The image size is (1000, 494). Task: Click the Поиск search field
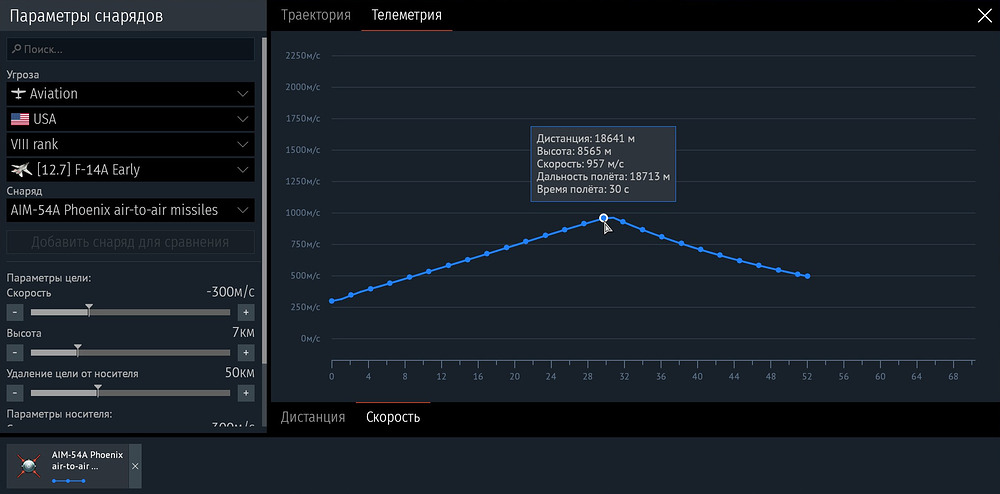coord(130,49)
